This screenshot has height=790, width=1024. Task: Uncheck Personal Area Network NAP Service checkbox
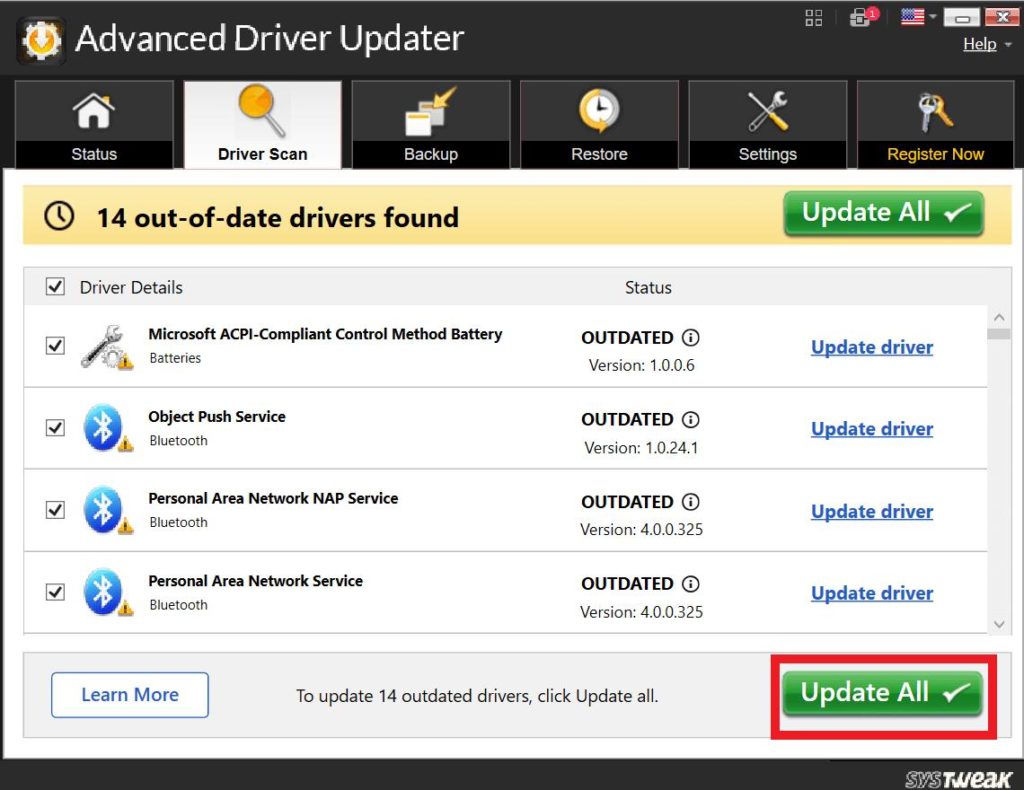56,510
